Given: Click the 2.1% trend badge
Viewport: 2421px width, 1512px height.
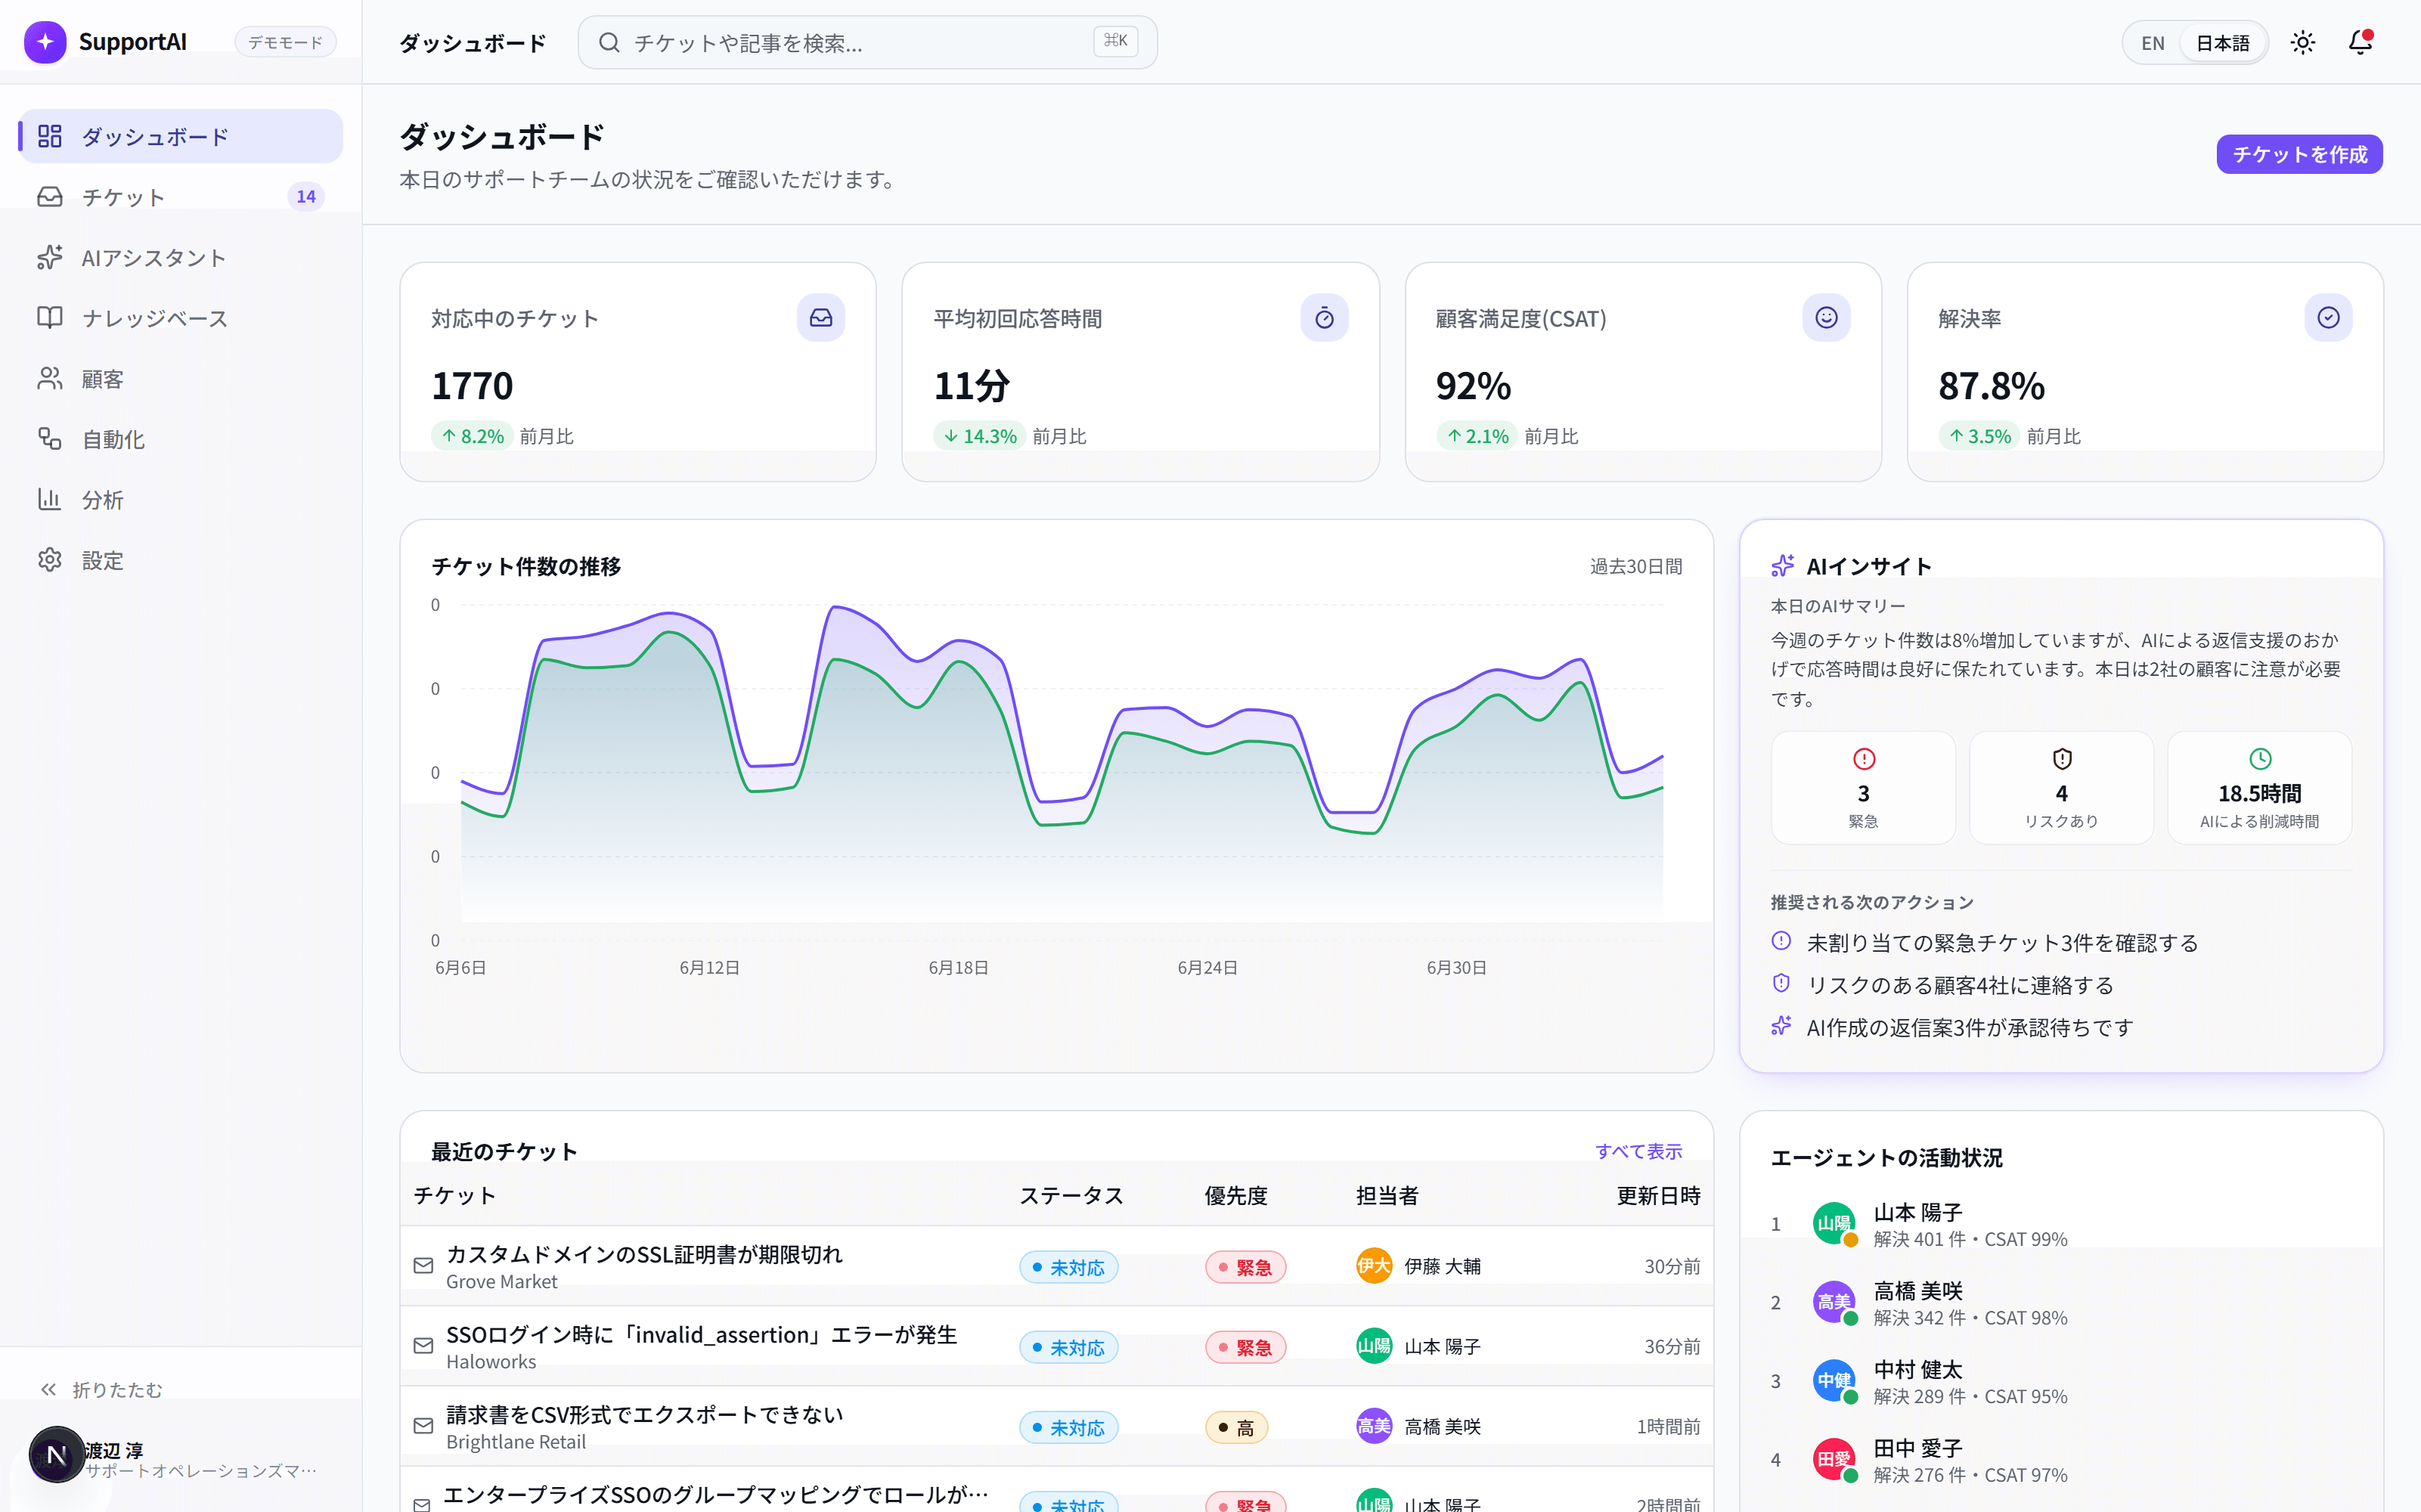Looking at the screenshot, I should coord(1477,436).
